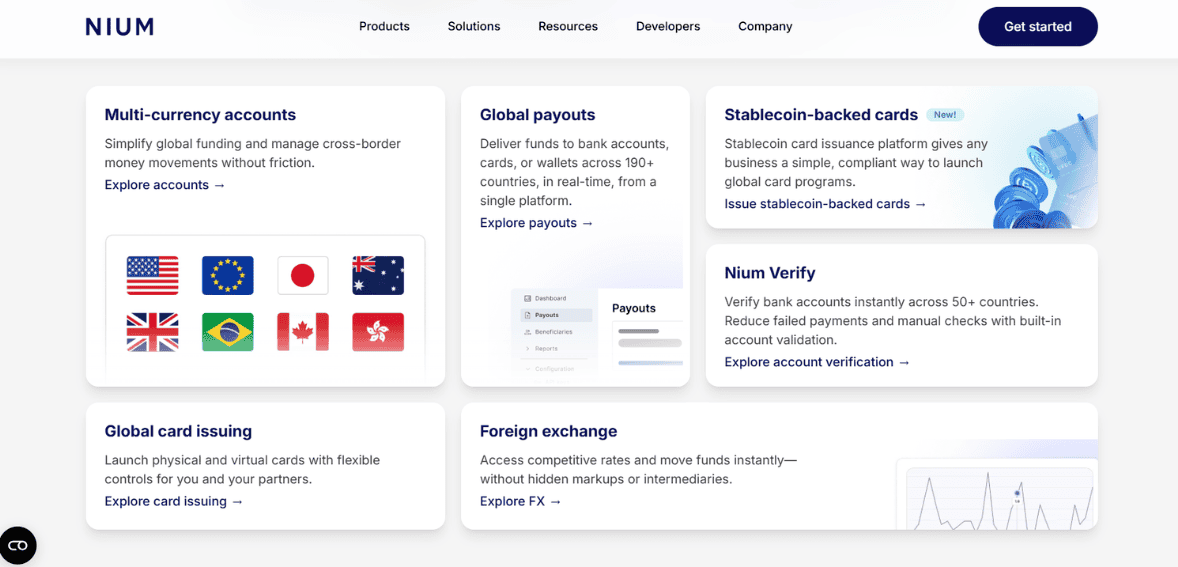Open the Resources menu

coord(568,26)
